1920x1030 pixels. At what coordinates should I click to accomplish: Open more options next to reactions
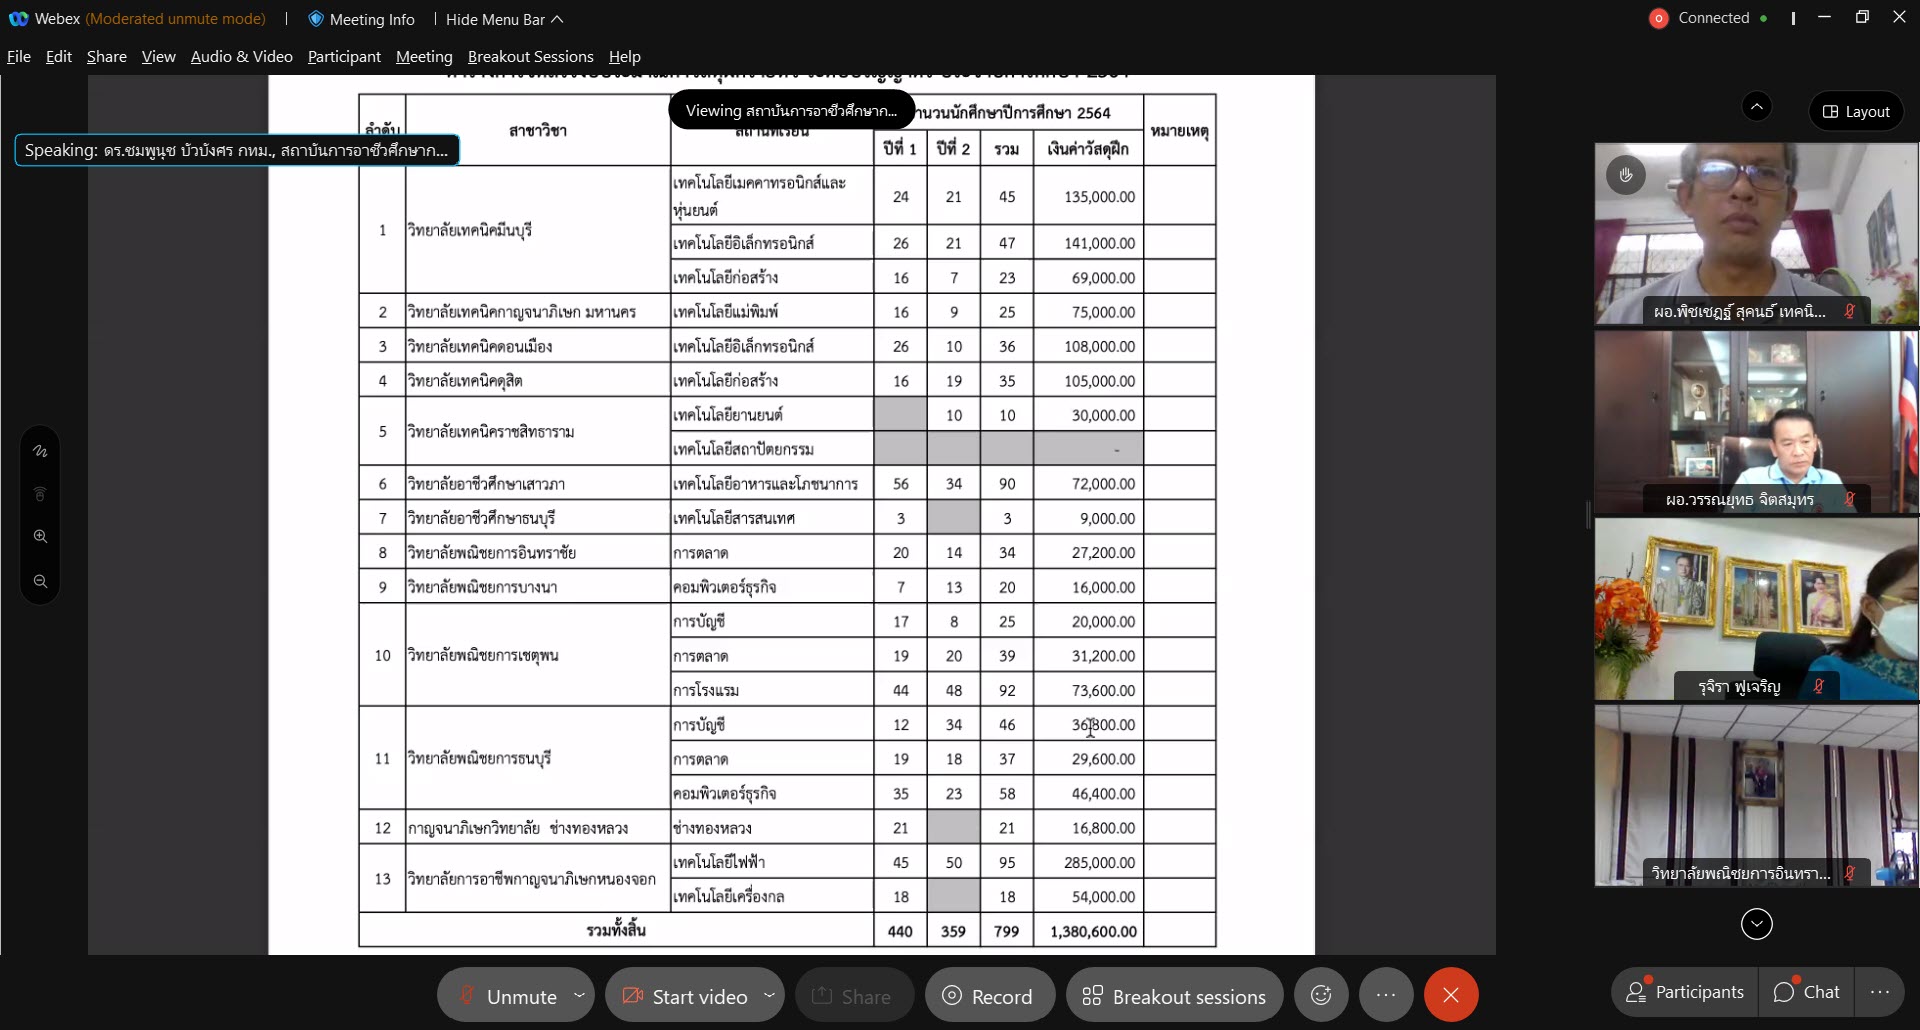[1385, 995]
